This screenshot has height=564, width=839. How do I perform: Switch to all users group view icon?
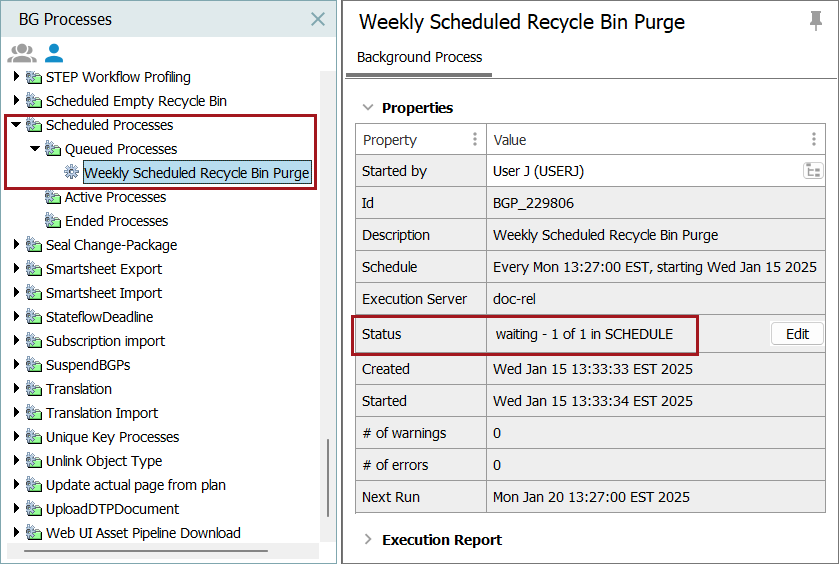(x=21, y=53)
